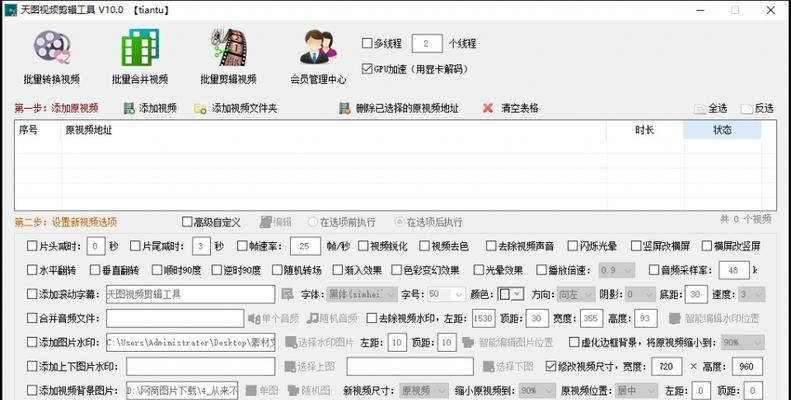
Task: Click 序号 column header
Action: click(38, 130)
